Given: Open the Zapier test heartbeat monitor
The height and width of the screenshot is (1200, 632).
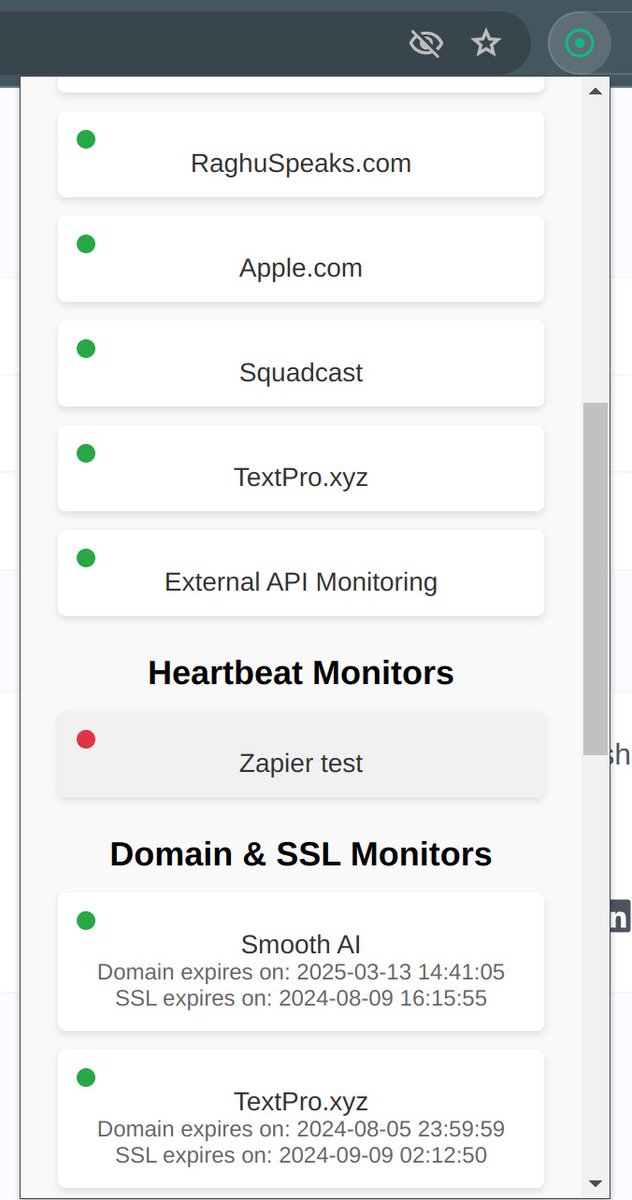Looking at the screenshot, I should click(301, 754).
